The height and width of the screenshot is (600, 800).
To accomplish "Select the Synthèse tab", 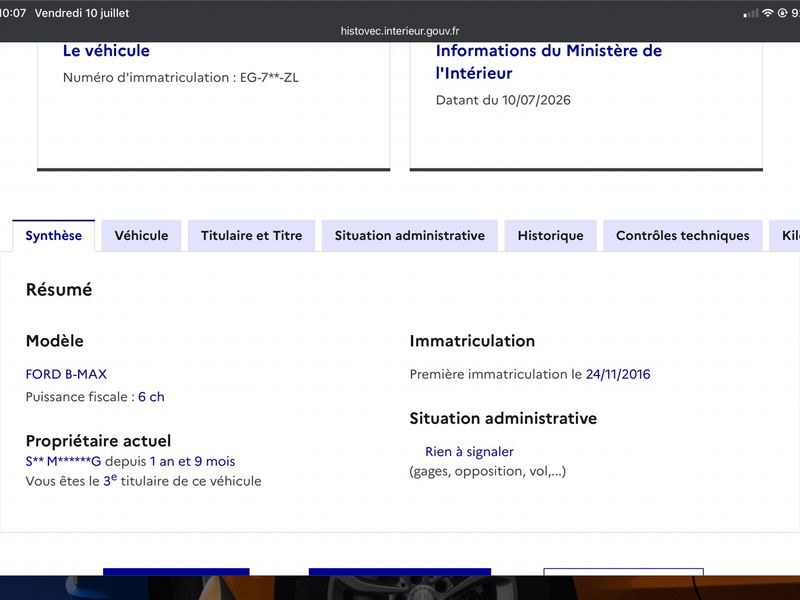I will pos(54,236).
